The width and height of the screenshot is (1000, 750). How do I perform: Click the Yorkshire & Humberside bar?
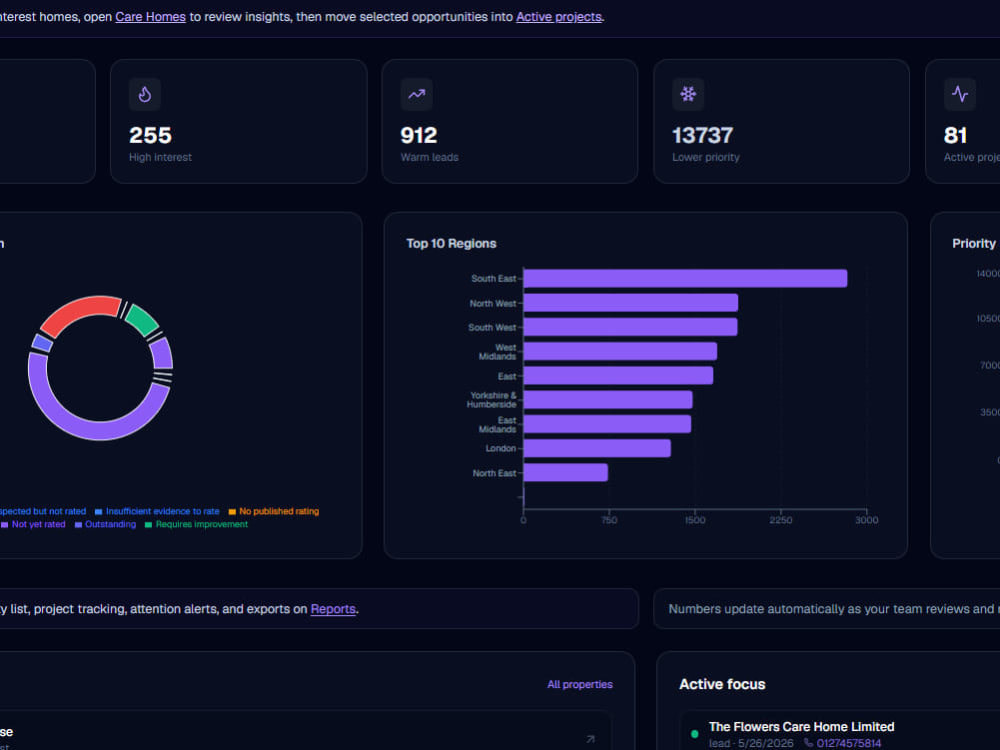click(608, 399)
